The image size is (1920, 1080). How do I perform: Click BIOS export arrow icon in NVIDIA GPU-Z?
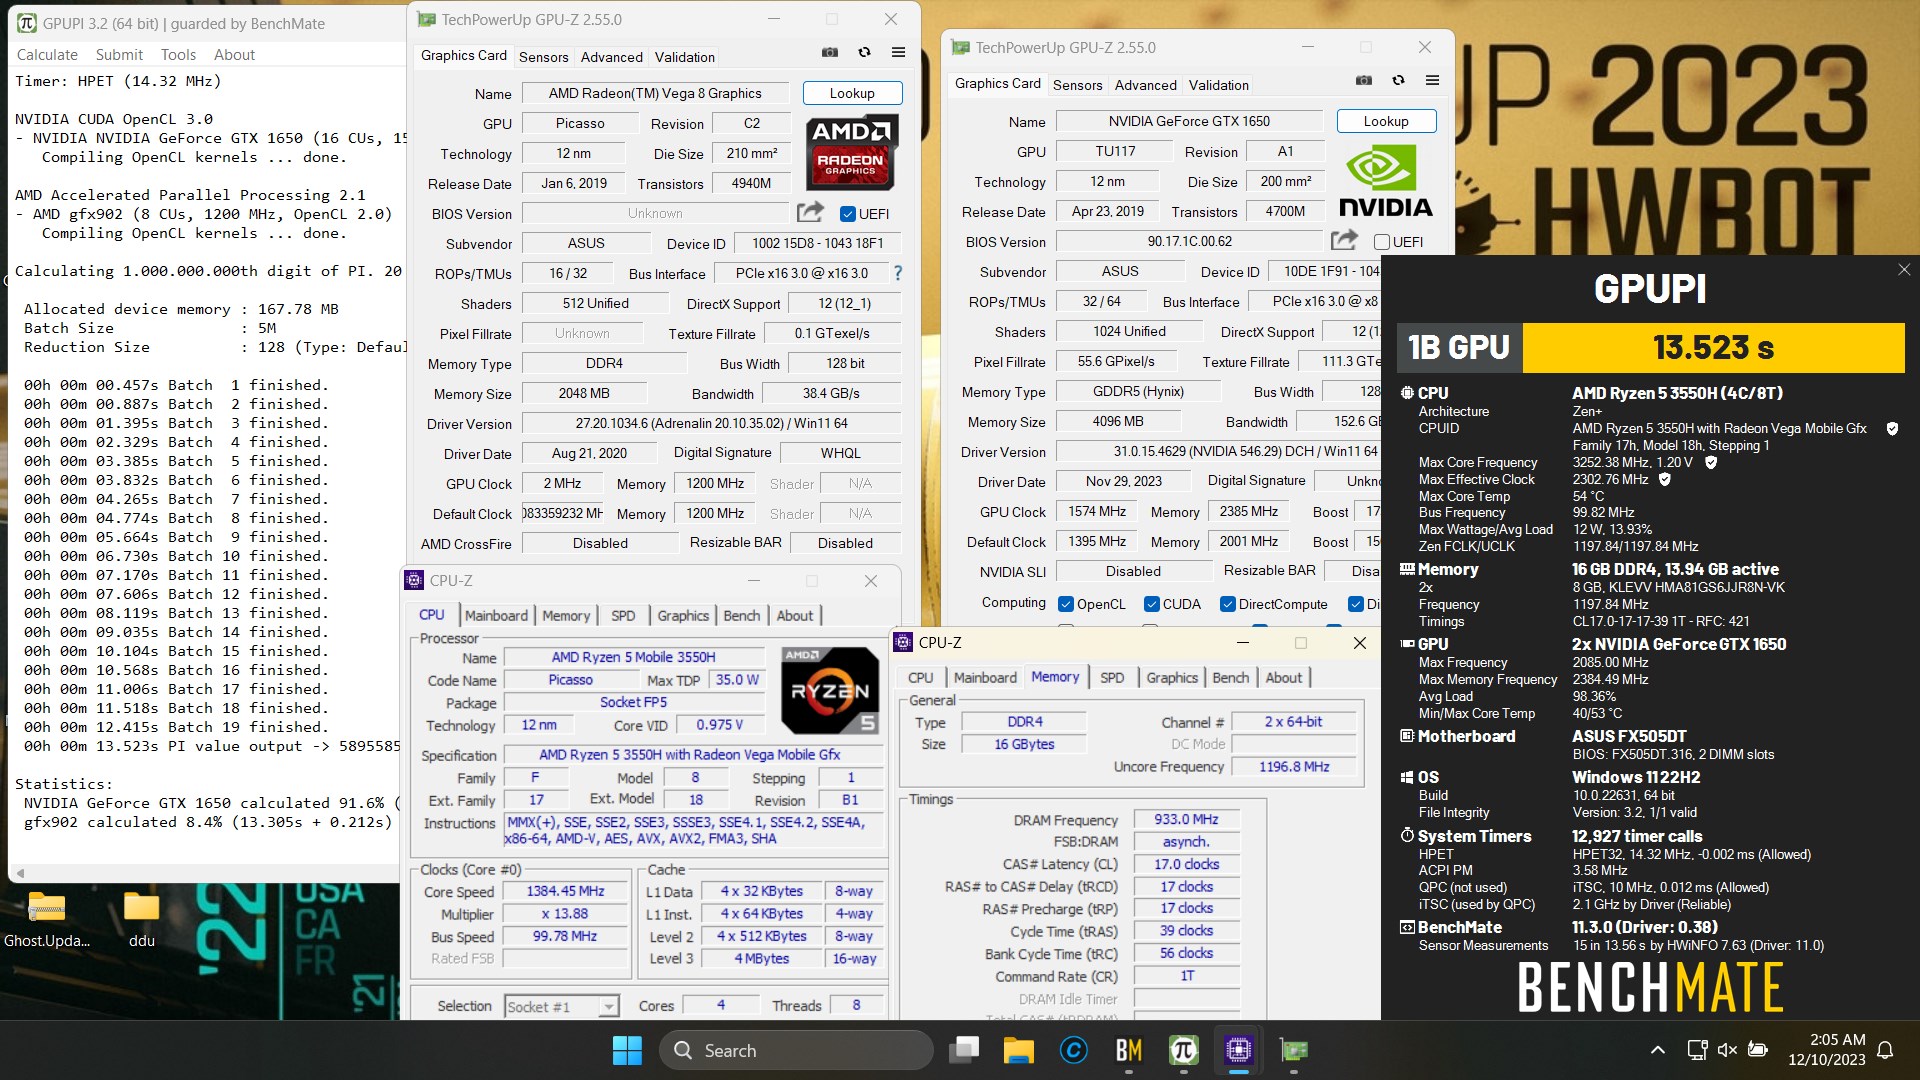pyautogui.click(x=1344, y=240)
